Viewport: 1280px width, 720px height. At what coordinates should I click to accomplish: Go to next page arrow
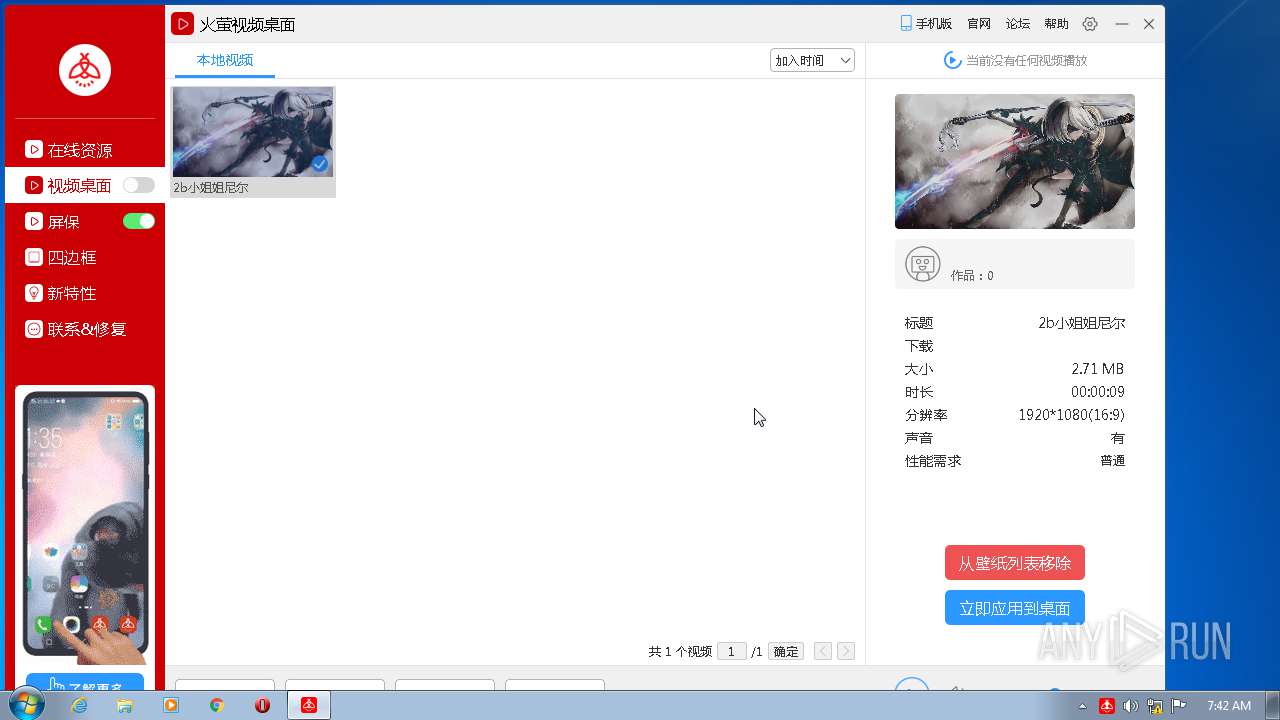click(x=846, y=651)
